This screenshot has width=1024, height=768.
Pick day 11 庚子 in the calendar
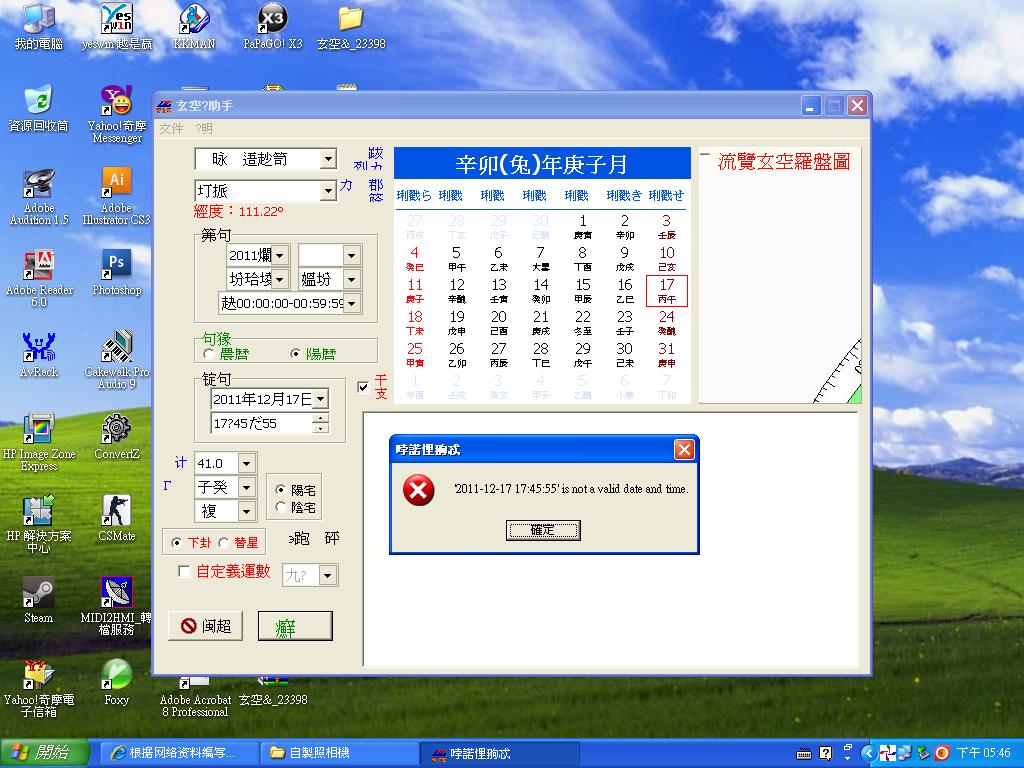[x=415, y=291]
